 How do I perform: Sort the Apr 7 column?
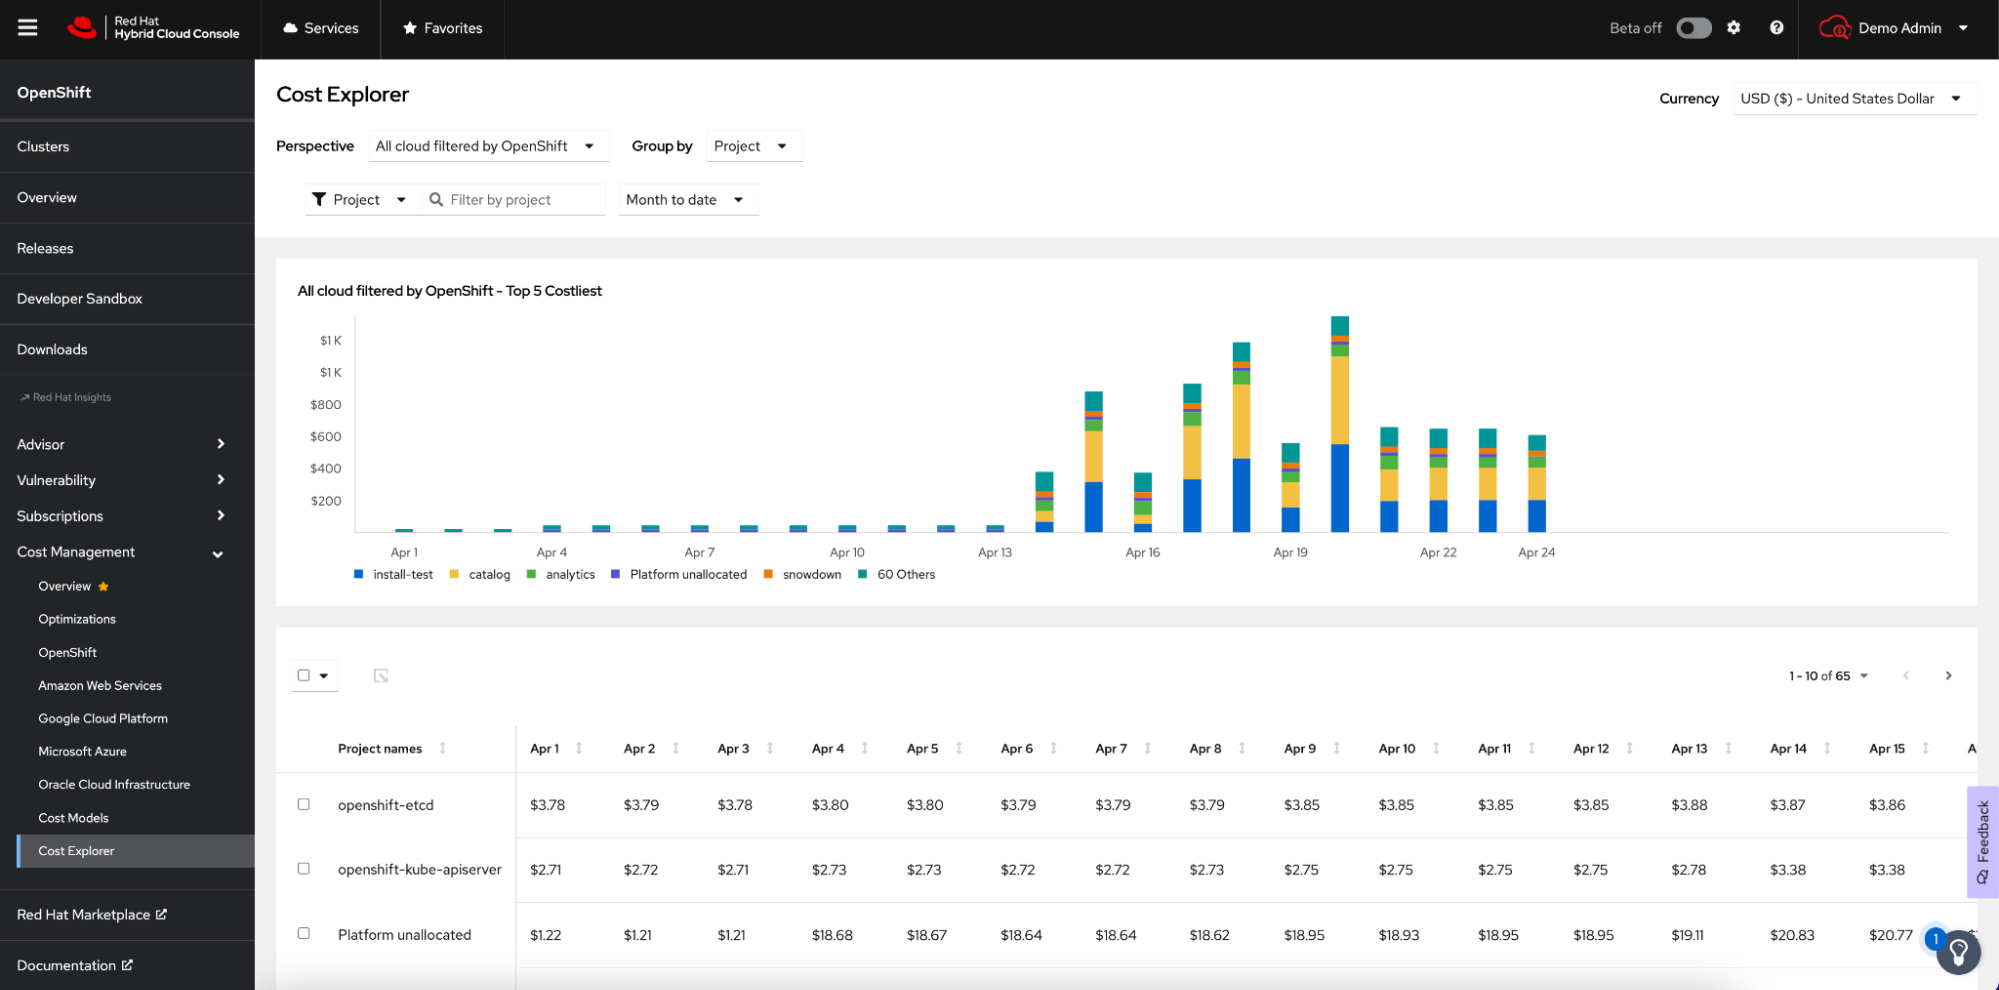[1148, 748]
